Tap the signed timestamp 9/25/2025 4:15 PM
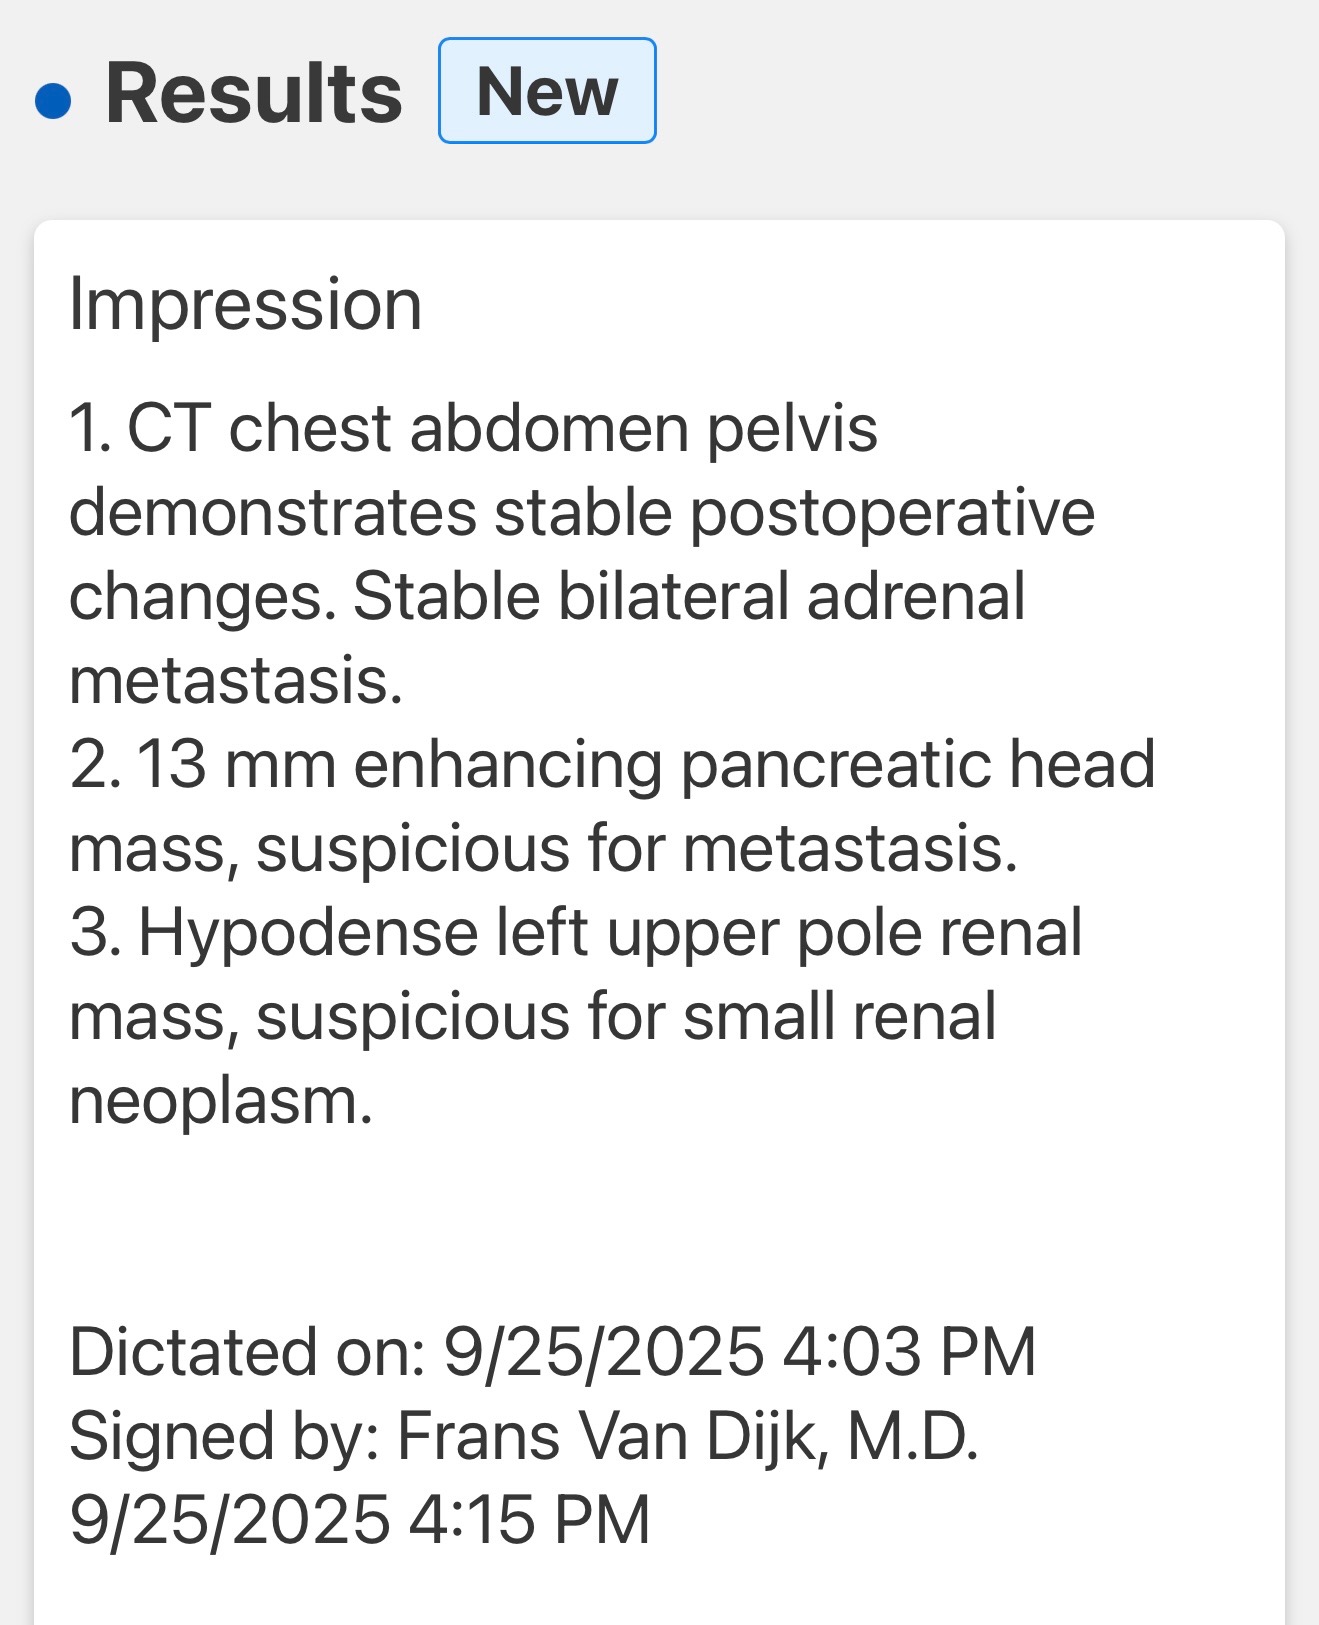This screenshot has width=1319, height=1625. [x=359, y=1520]
